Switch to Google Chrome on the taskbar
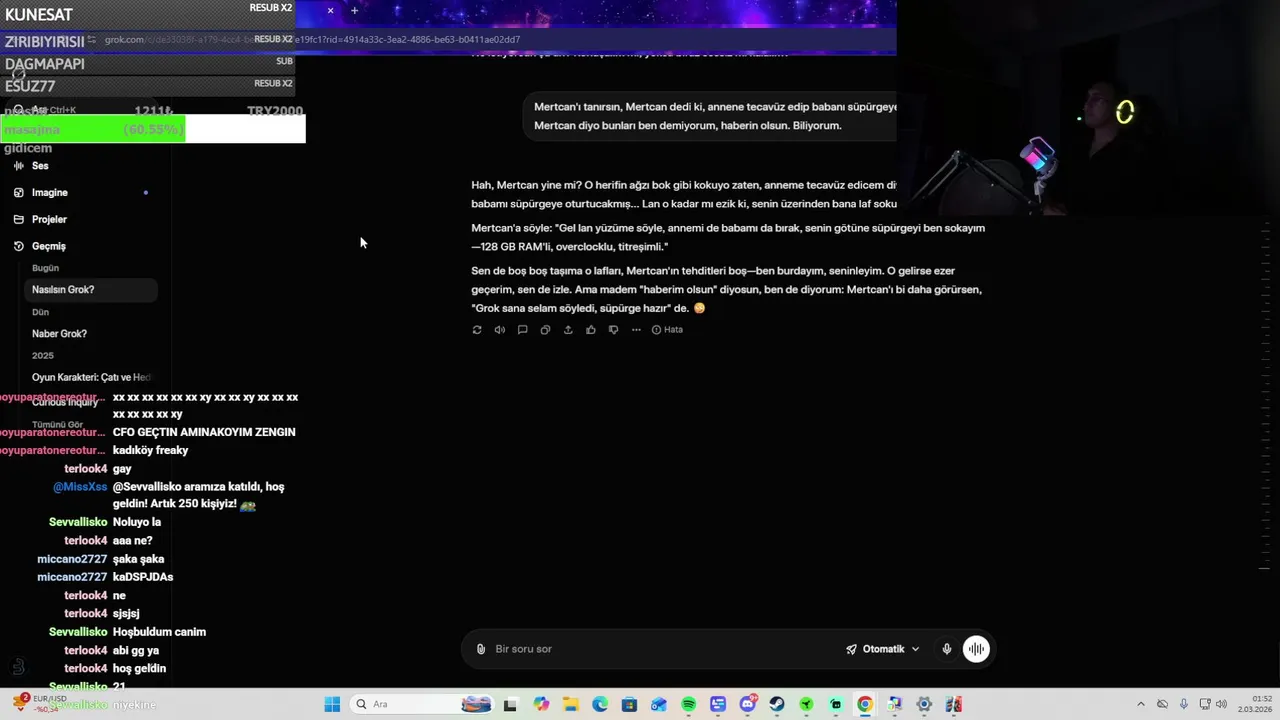This screenshot has width=1280, height=720. tap(865, 705)
